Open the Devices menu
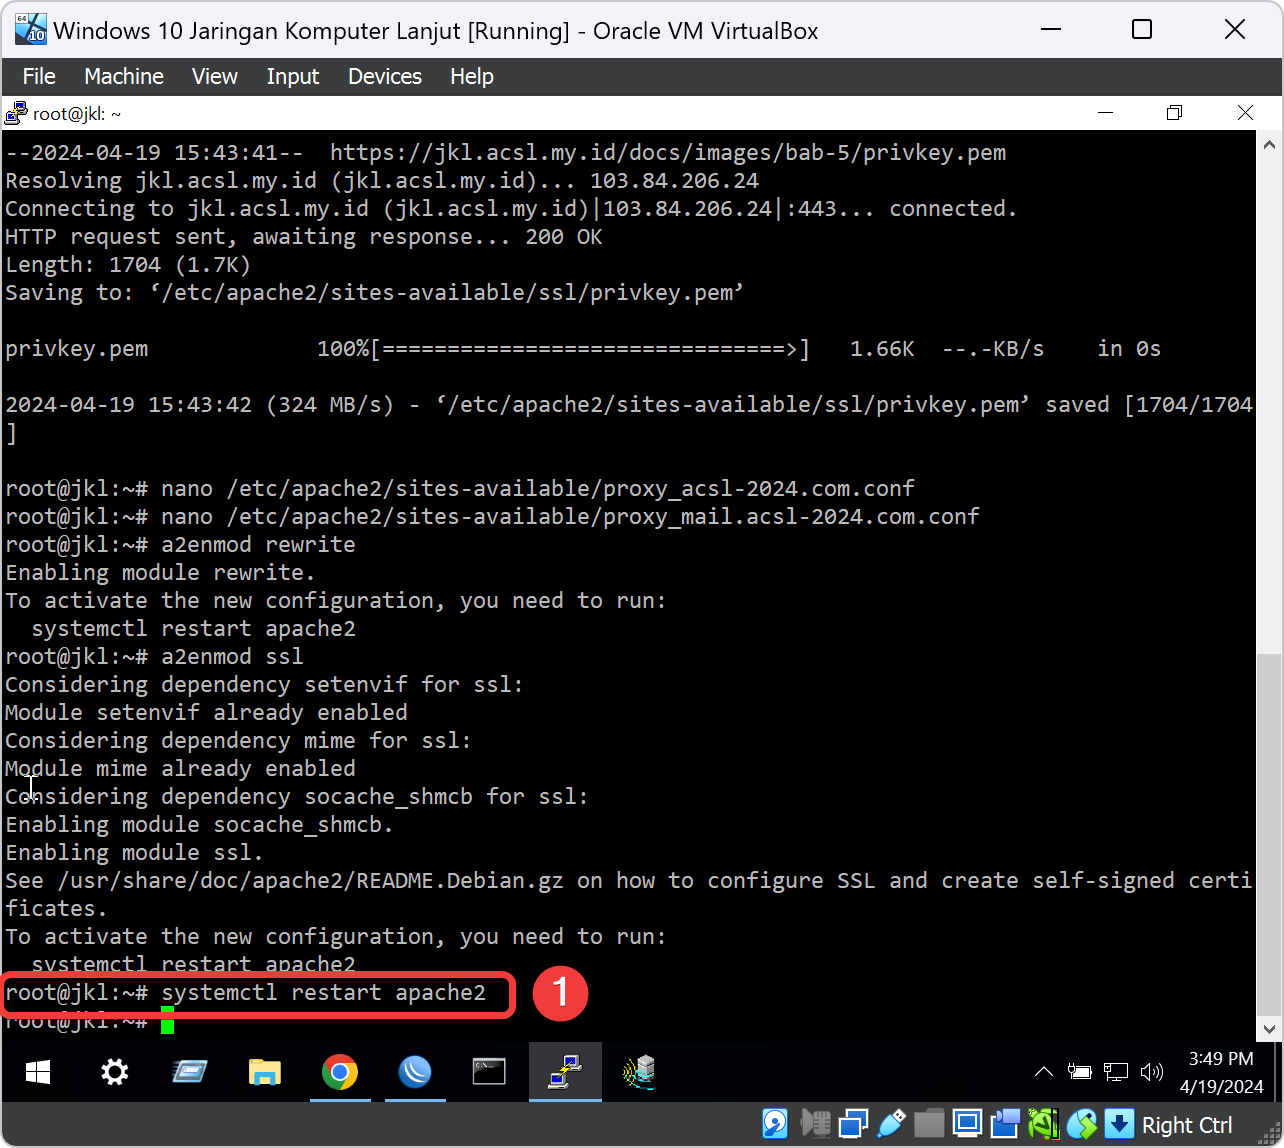 (x=385, y=76)
